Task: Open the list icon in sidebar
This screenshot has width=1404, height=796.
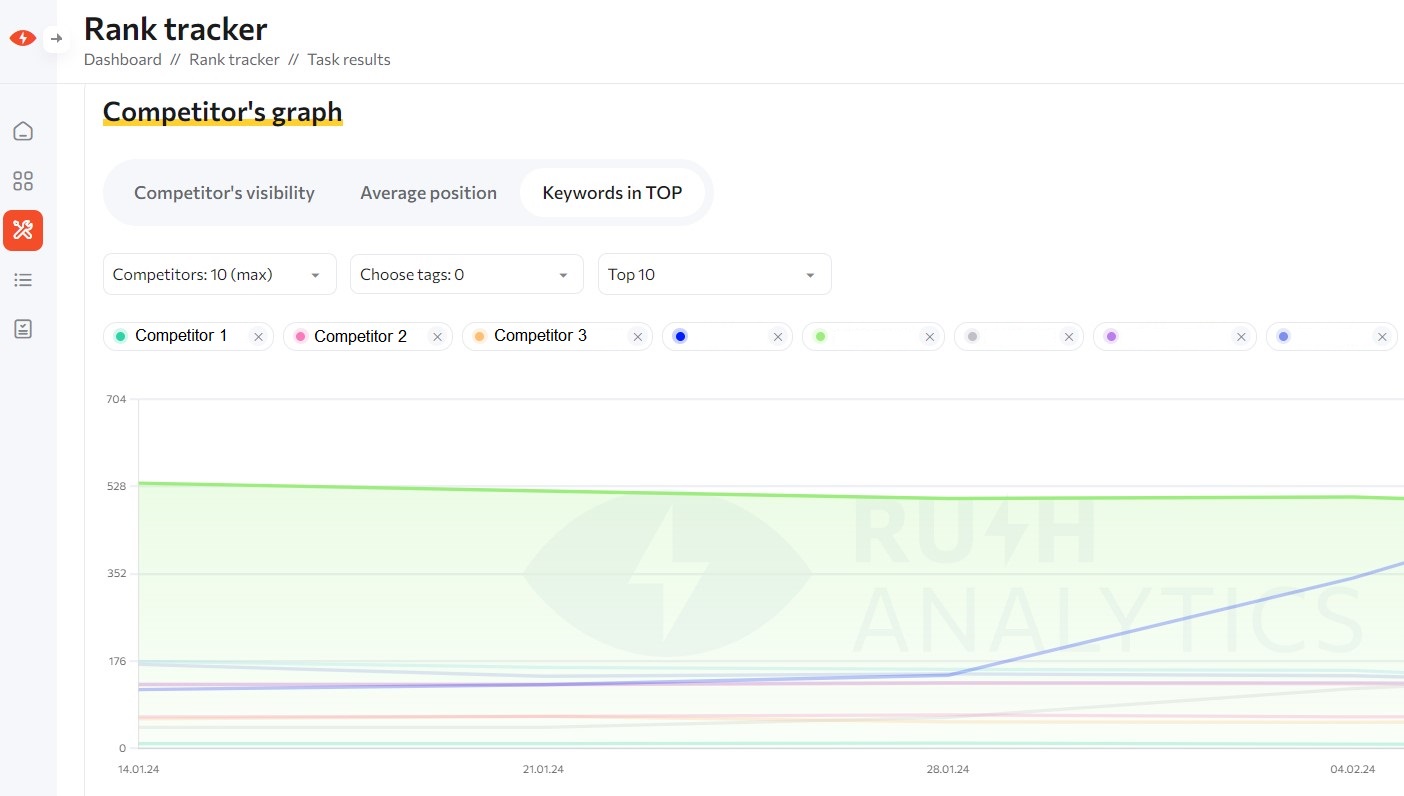Action: (23, 280)
